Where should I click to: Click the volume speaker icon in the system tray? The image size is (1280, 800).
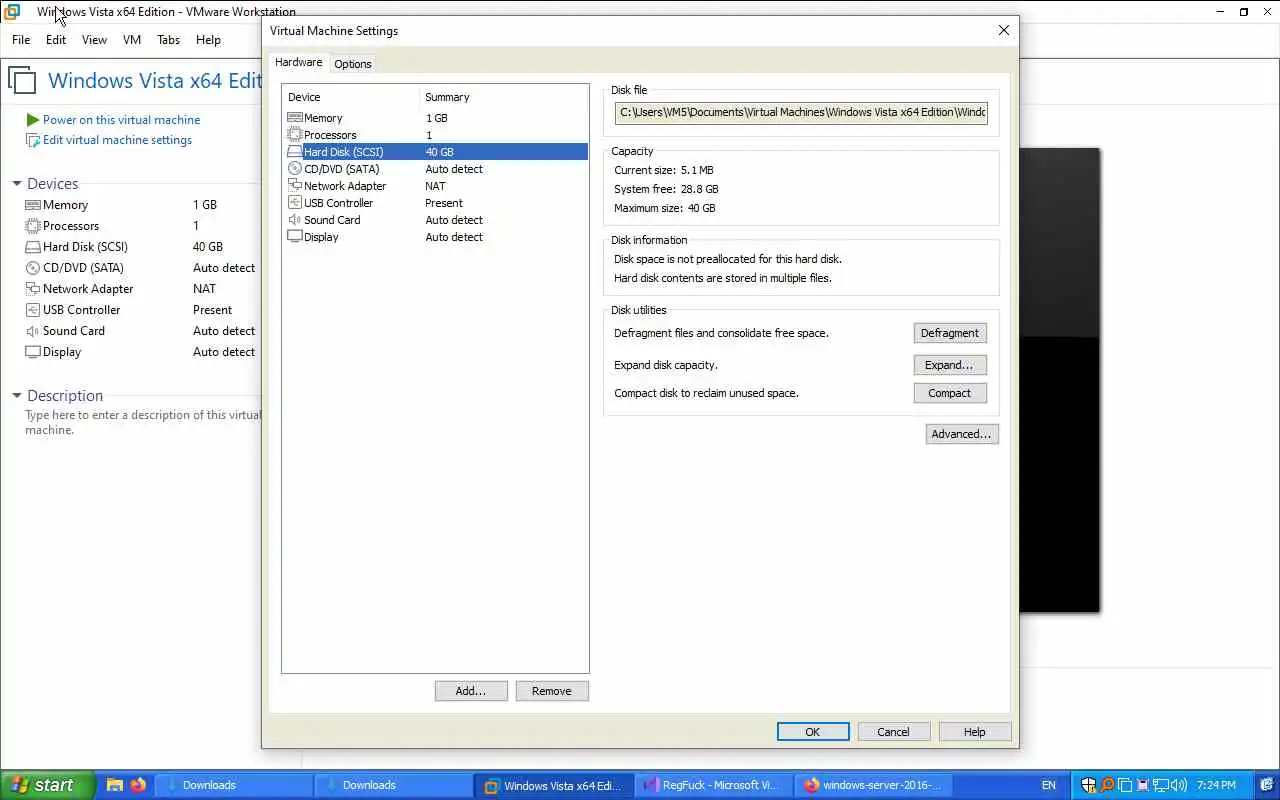pos(1180,785)
